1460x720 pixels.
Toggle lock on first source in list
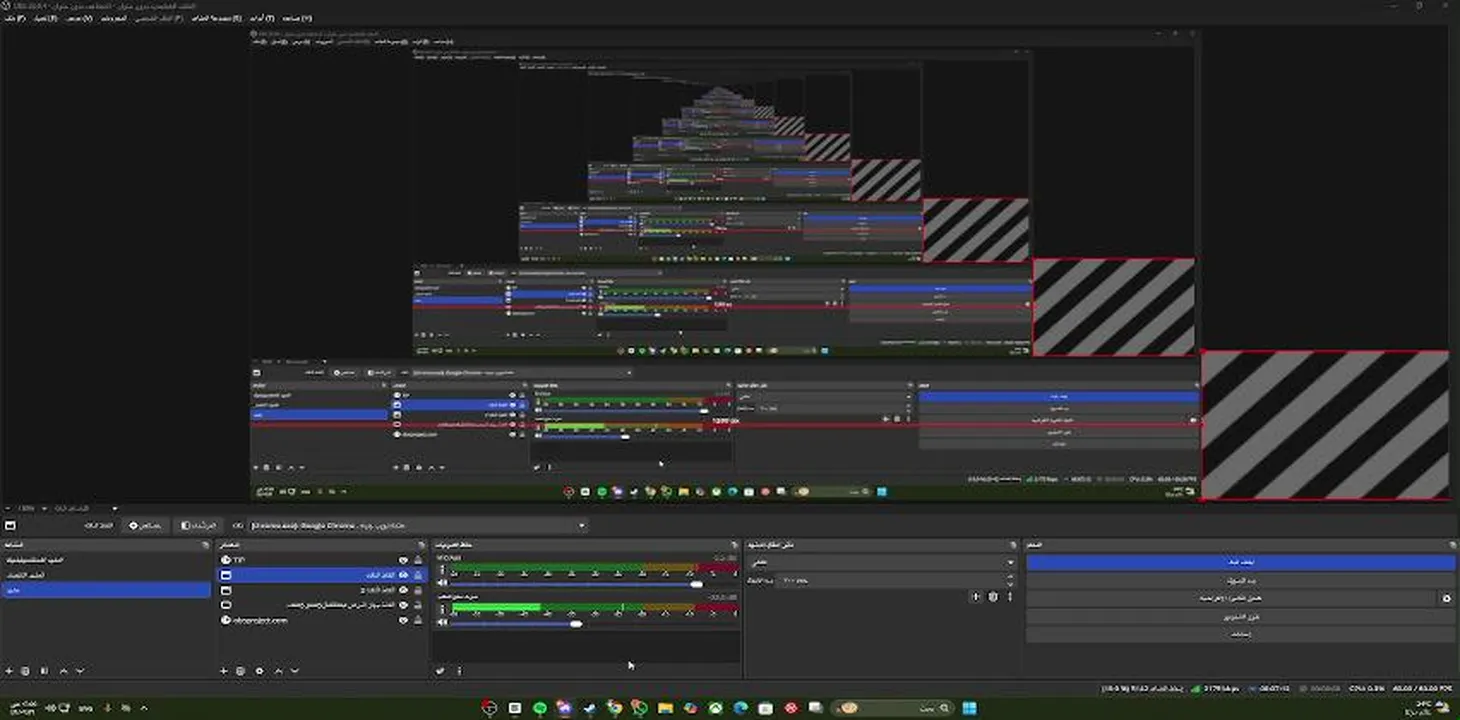[418, 560]
